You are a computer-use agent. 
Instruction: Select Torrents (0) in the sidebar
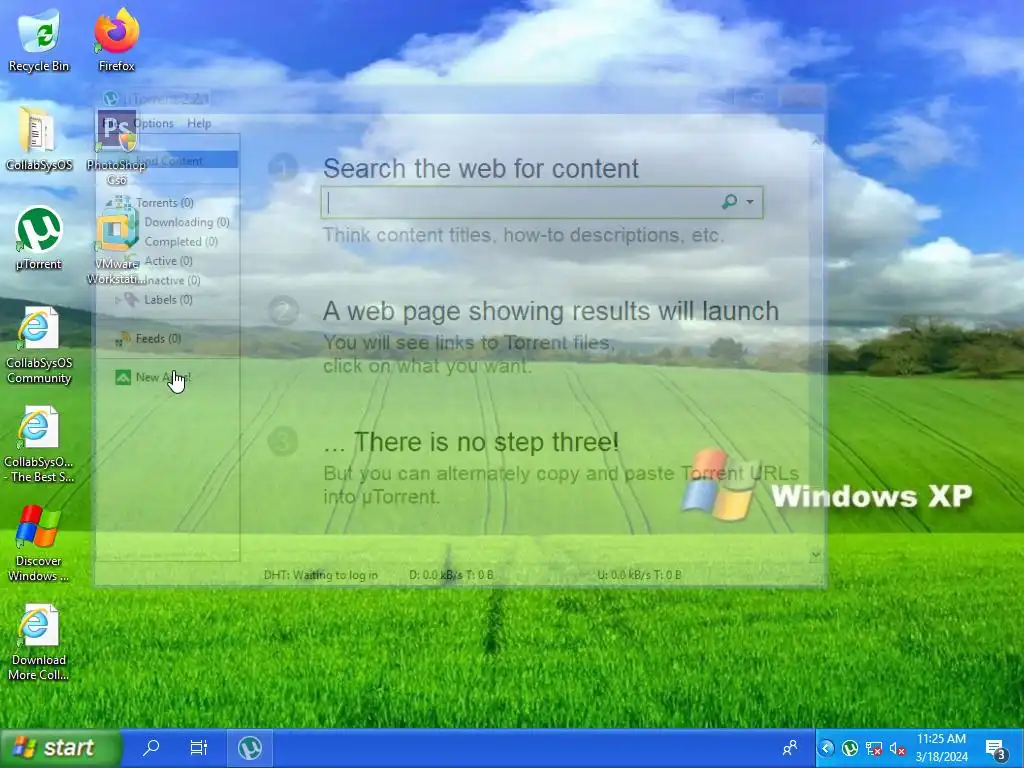tap(165, 202)
